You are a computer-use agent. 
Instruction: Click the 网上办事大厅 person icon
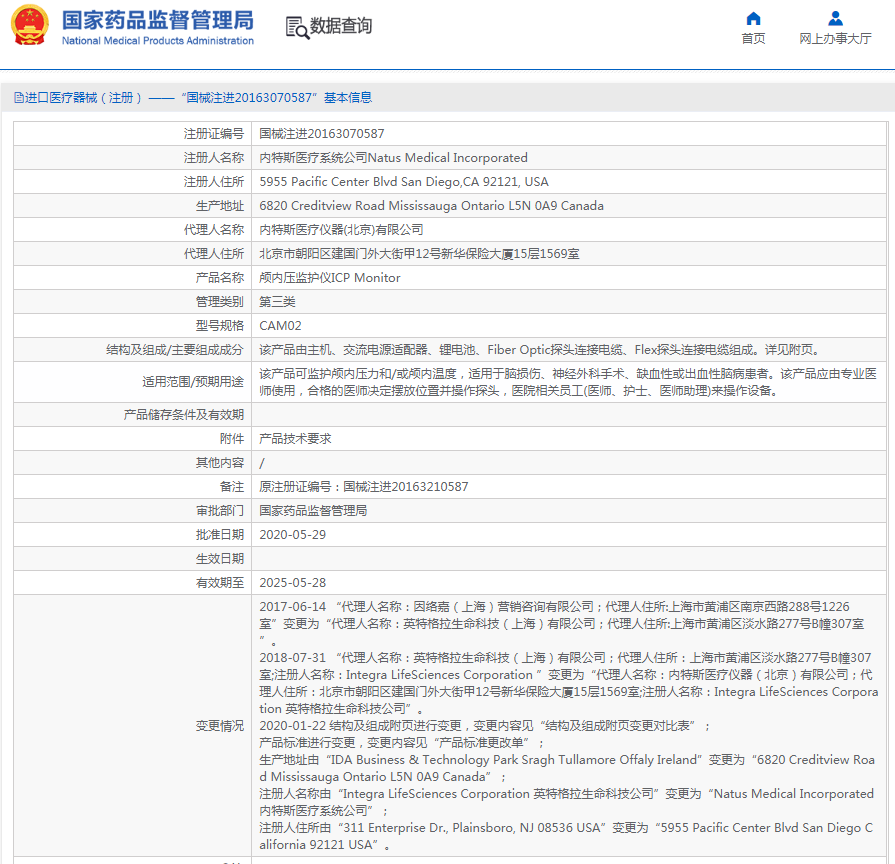pyautogui.click(x=835, y=18)
